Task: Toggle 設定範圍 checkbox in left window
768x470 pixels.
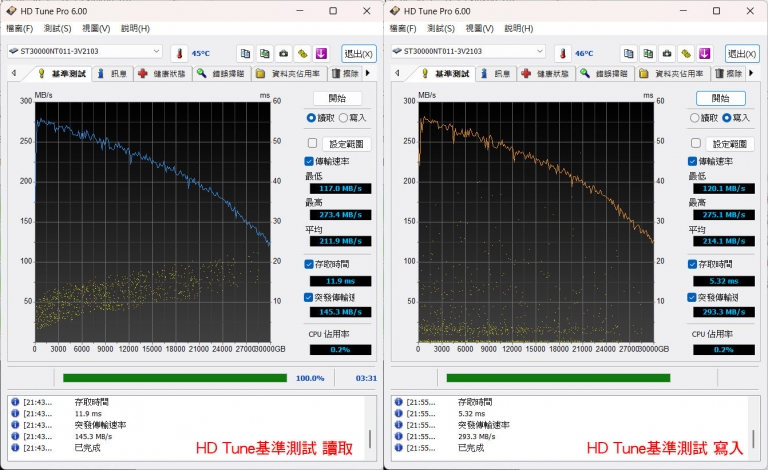Action: click(x=312, y=143)
